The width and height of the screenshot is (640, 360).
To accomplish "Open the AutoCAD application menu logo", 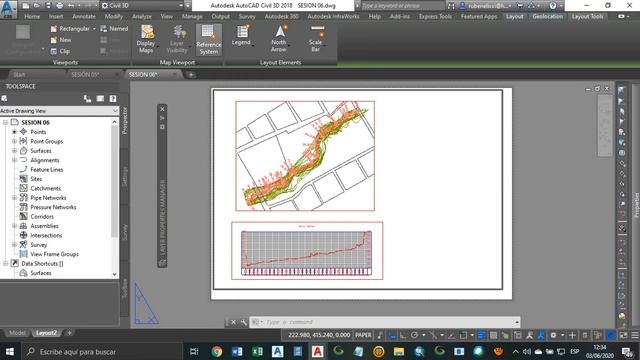I will pyautogui.click(x=9, y=9).
